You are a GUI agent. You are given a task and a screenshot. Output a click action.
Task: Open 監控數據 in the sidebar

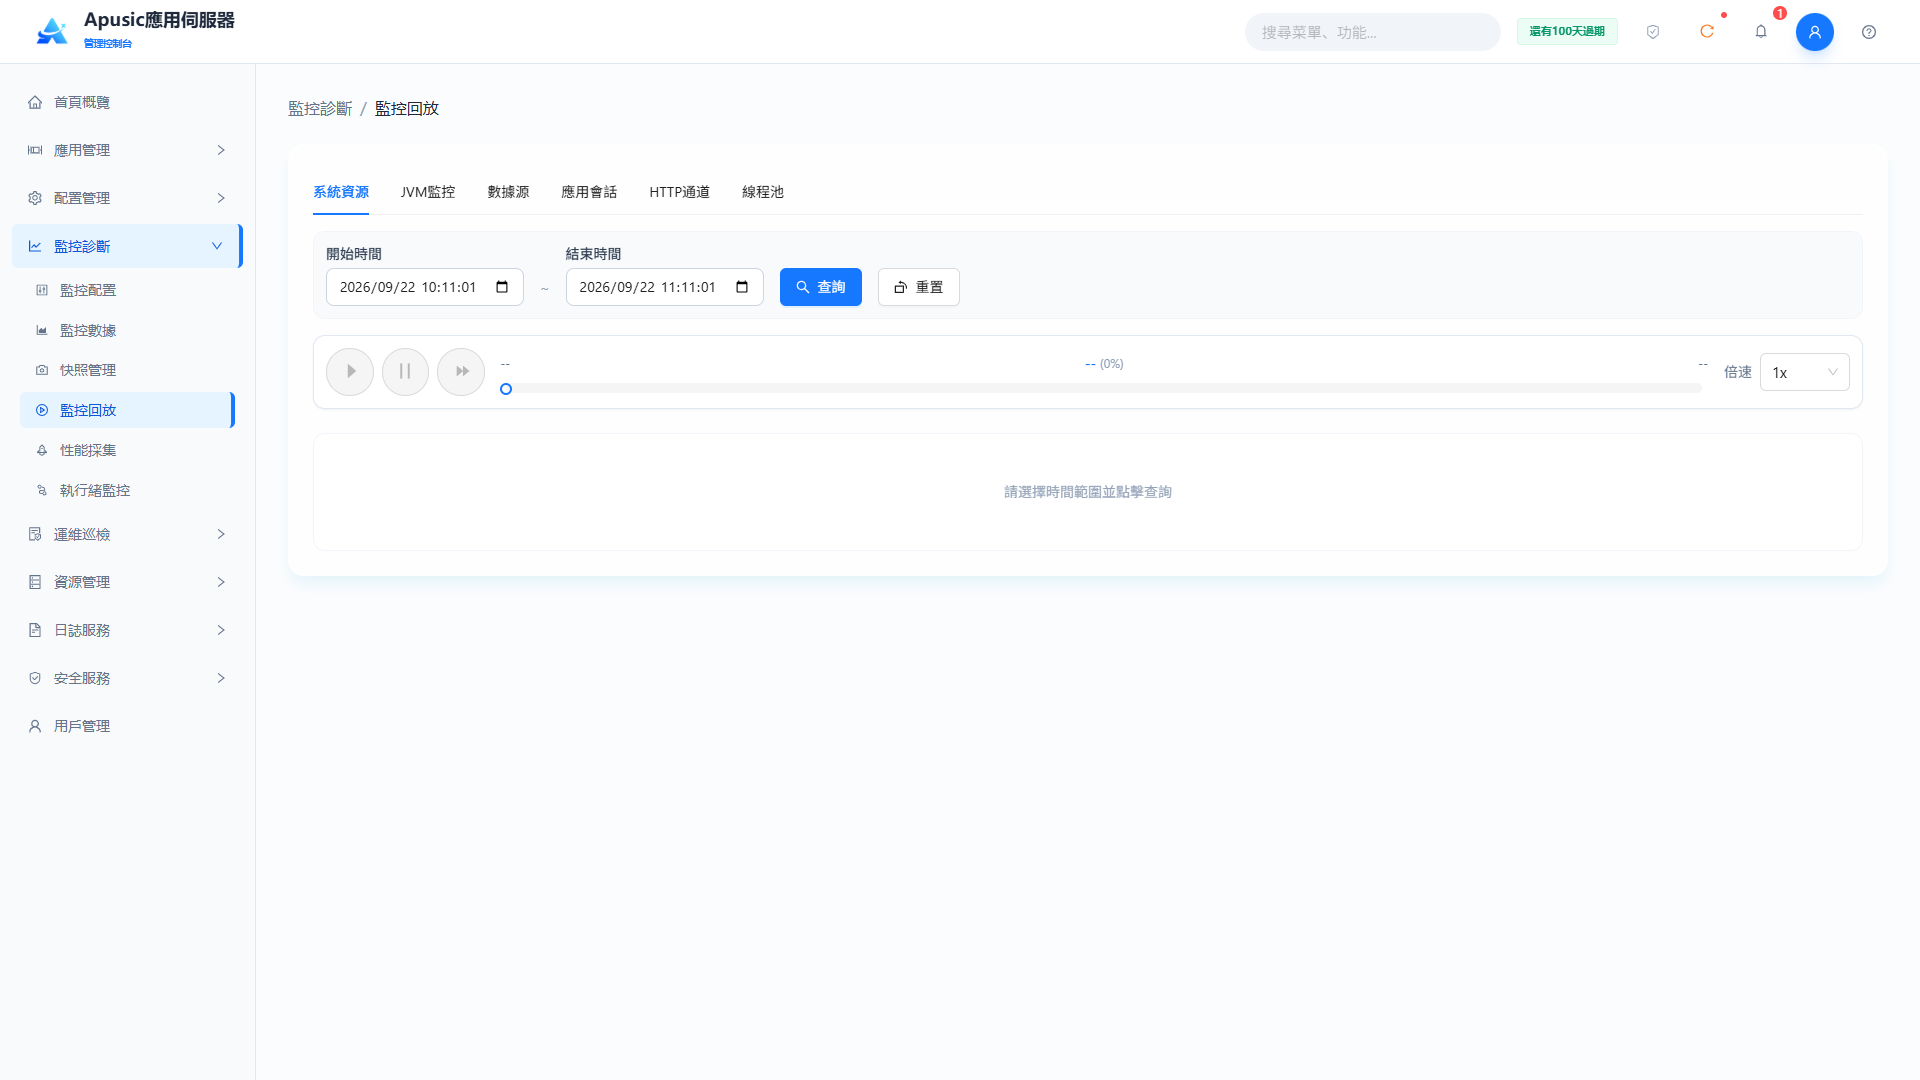click(127, 330)
